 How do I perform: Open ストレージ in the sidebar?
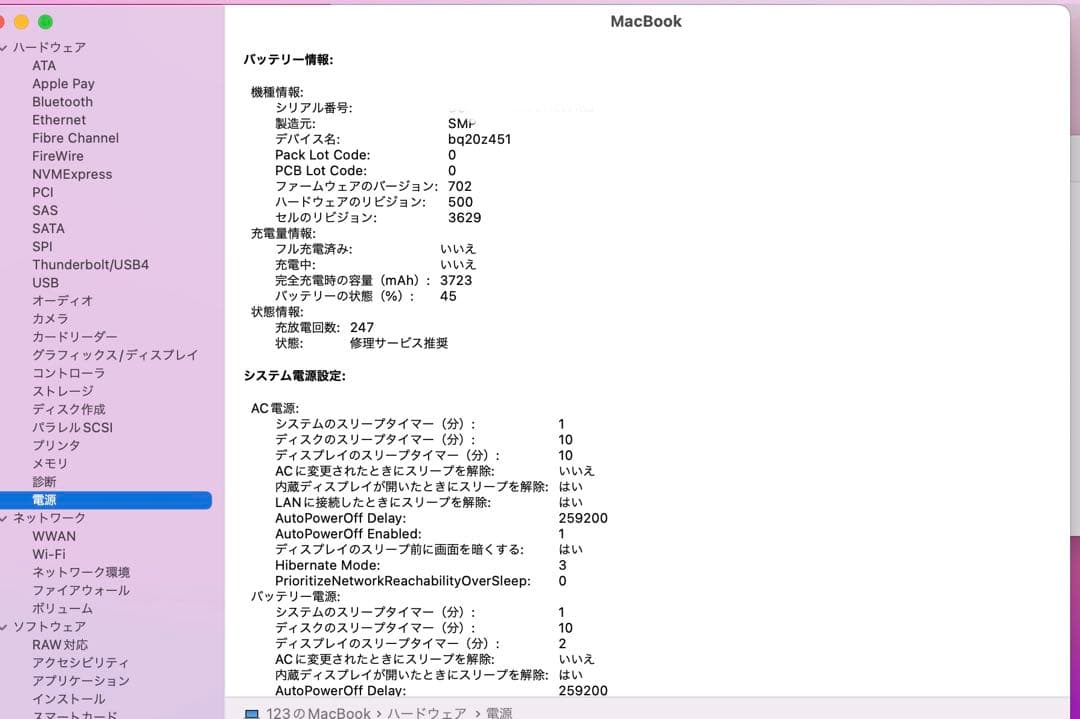[63, 391]
